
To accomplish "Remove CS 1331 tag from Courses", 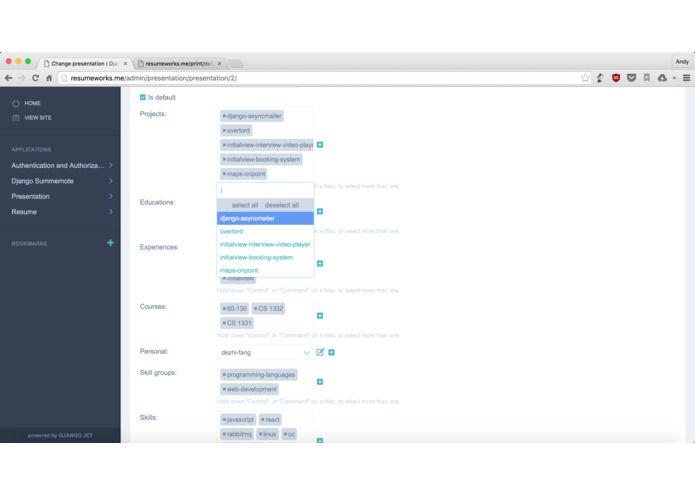I will (224, 323).
